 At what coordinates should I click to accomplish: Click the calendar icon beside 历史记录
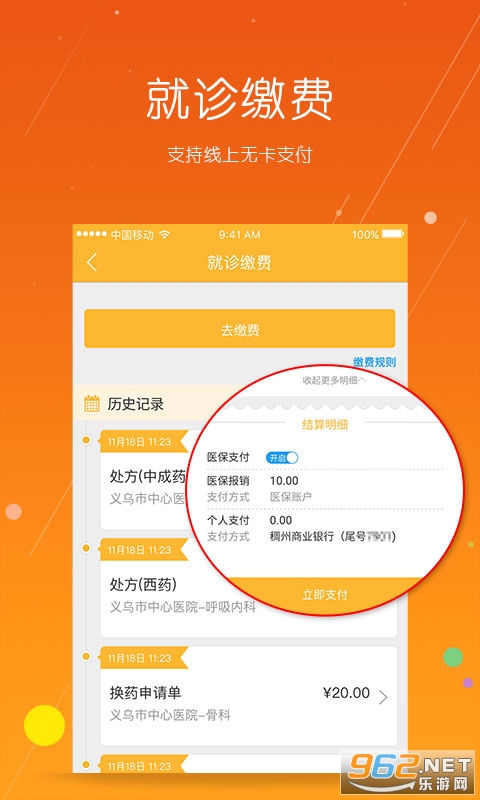(91, 404)
